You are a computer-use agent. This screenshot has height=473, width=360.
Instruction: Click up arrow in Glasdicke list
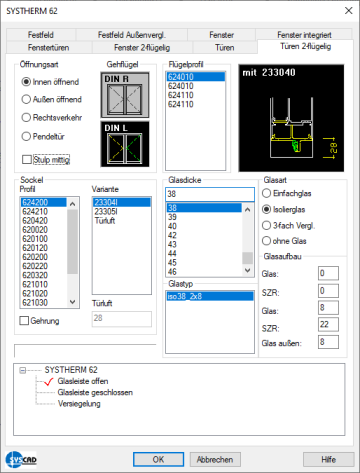pyautogui.click(x=247, y=210)
